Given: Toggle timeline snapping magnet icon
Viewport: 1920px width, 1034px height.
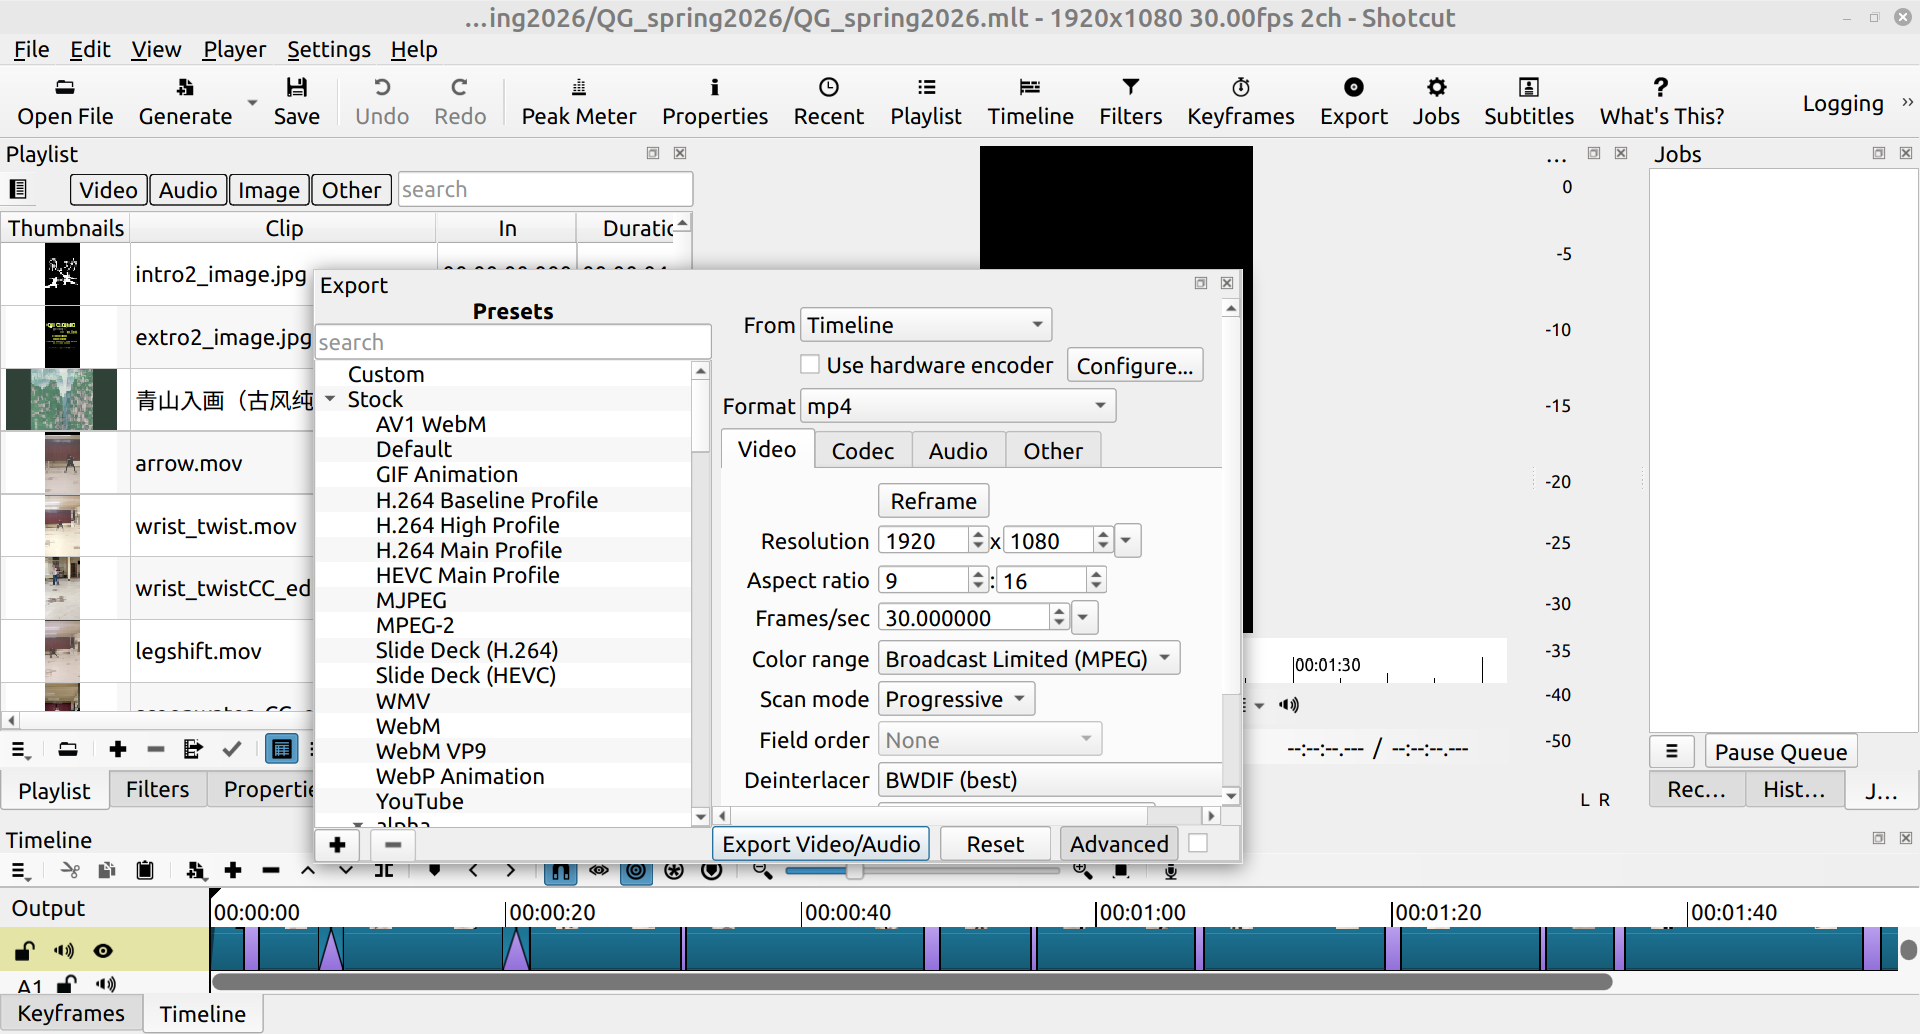Looking at the screenshot, I should pyautogui.click(x=560, y=871).
